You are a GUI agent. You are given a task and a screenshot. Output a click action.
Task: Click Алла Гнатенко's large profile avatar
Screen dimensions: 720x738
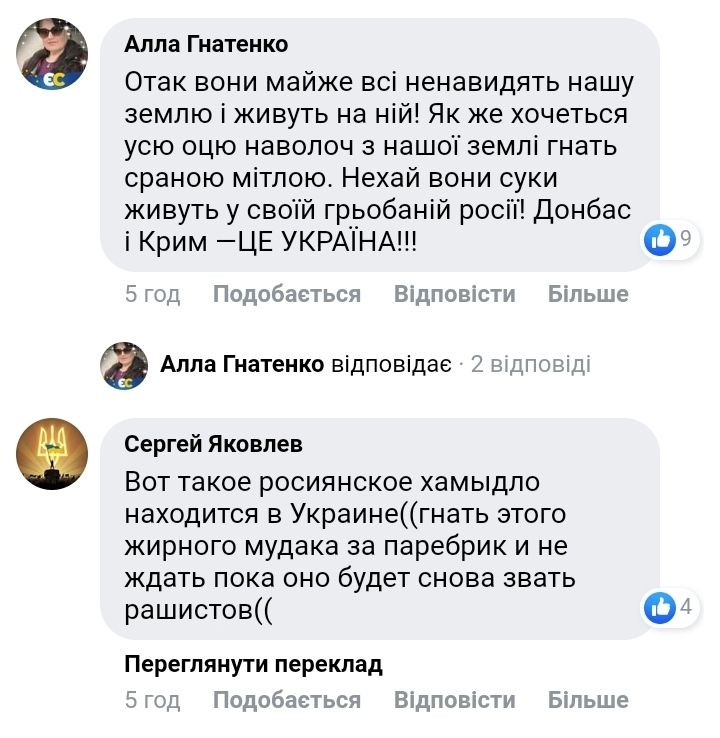52,53
